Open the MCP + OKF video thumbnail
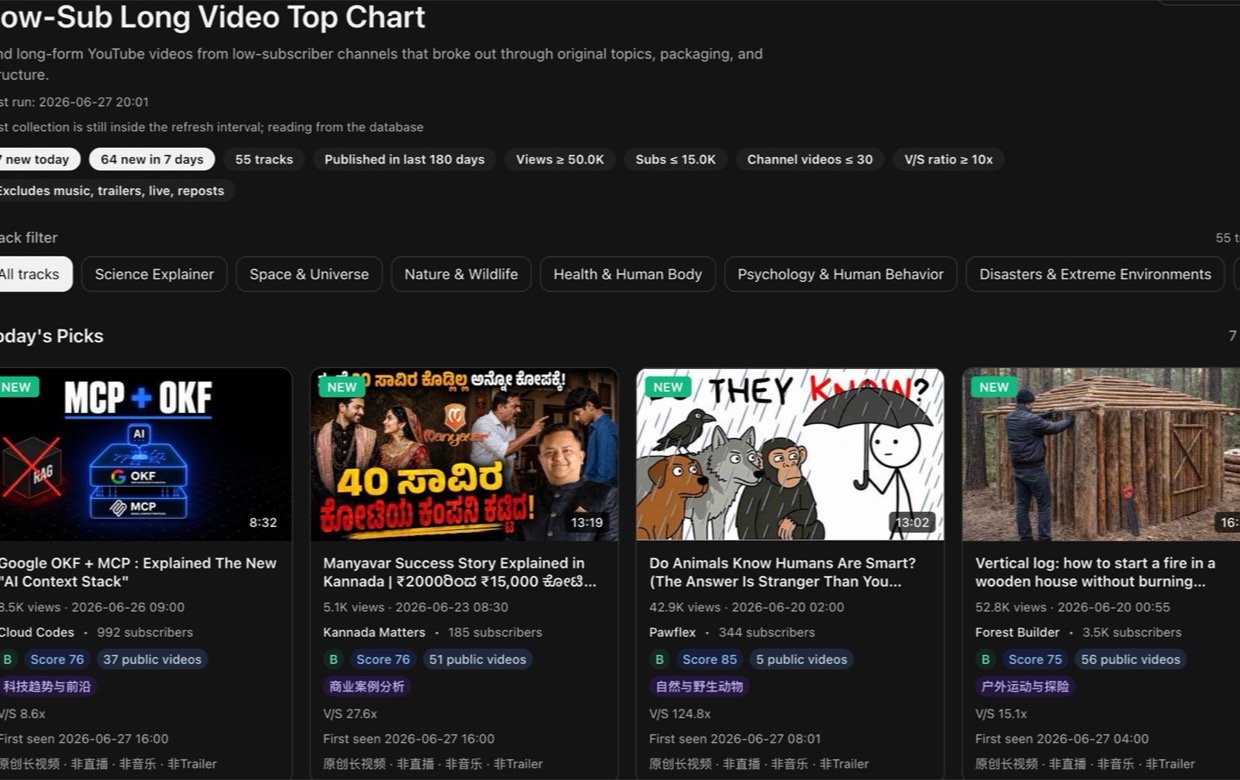This screenshot has height=780, width=1240. (145, 455)
